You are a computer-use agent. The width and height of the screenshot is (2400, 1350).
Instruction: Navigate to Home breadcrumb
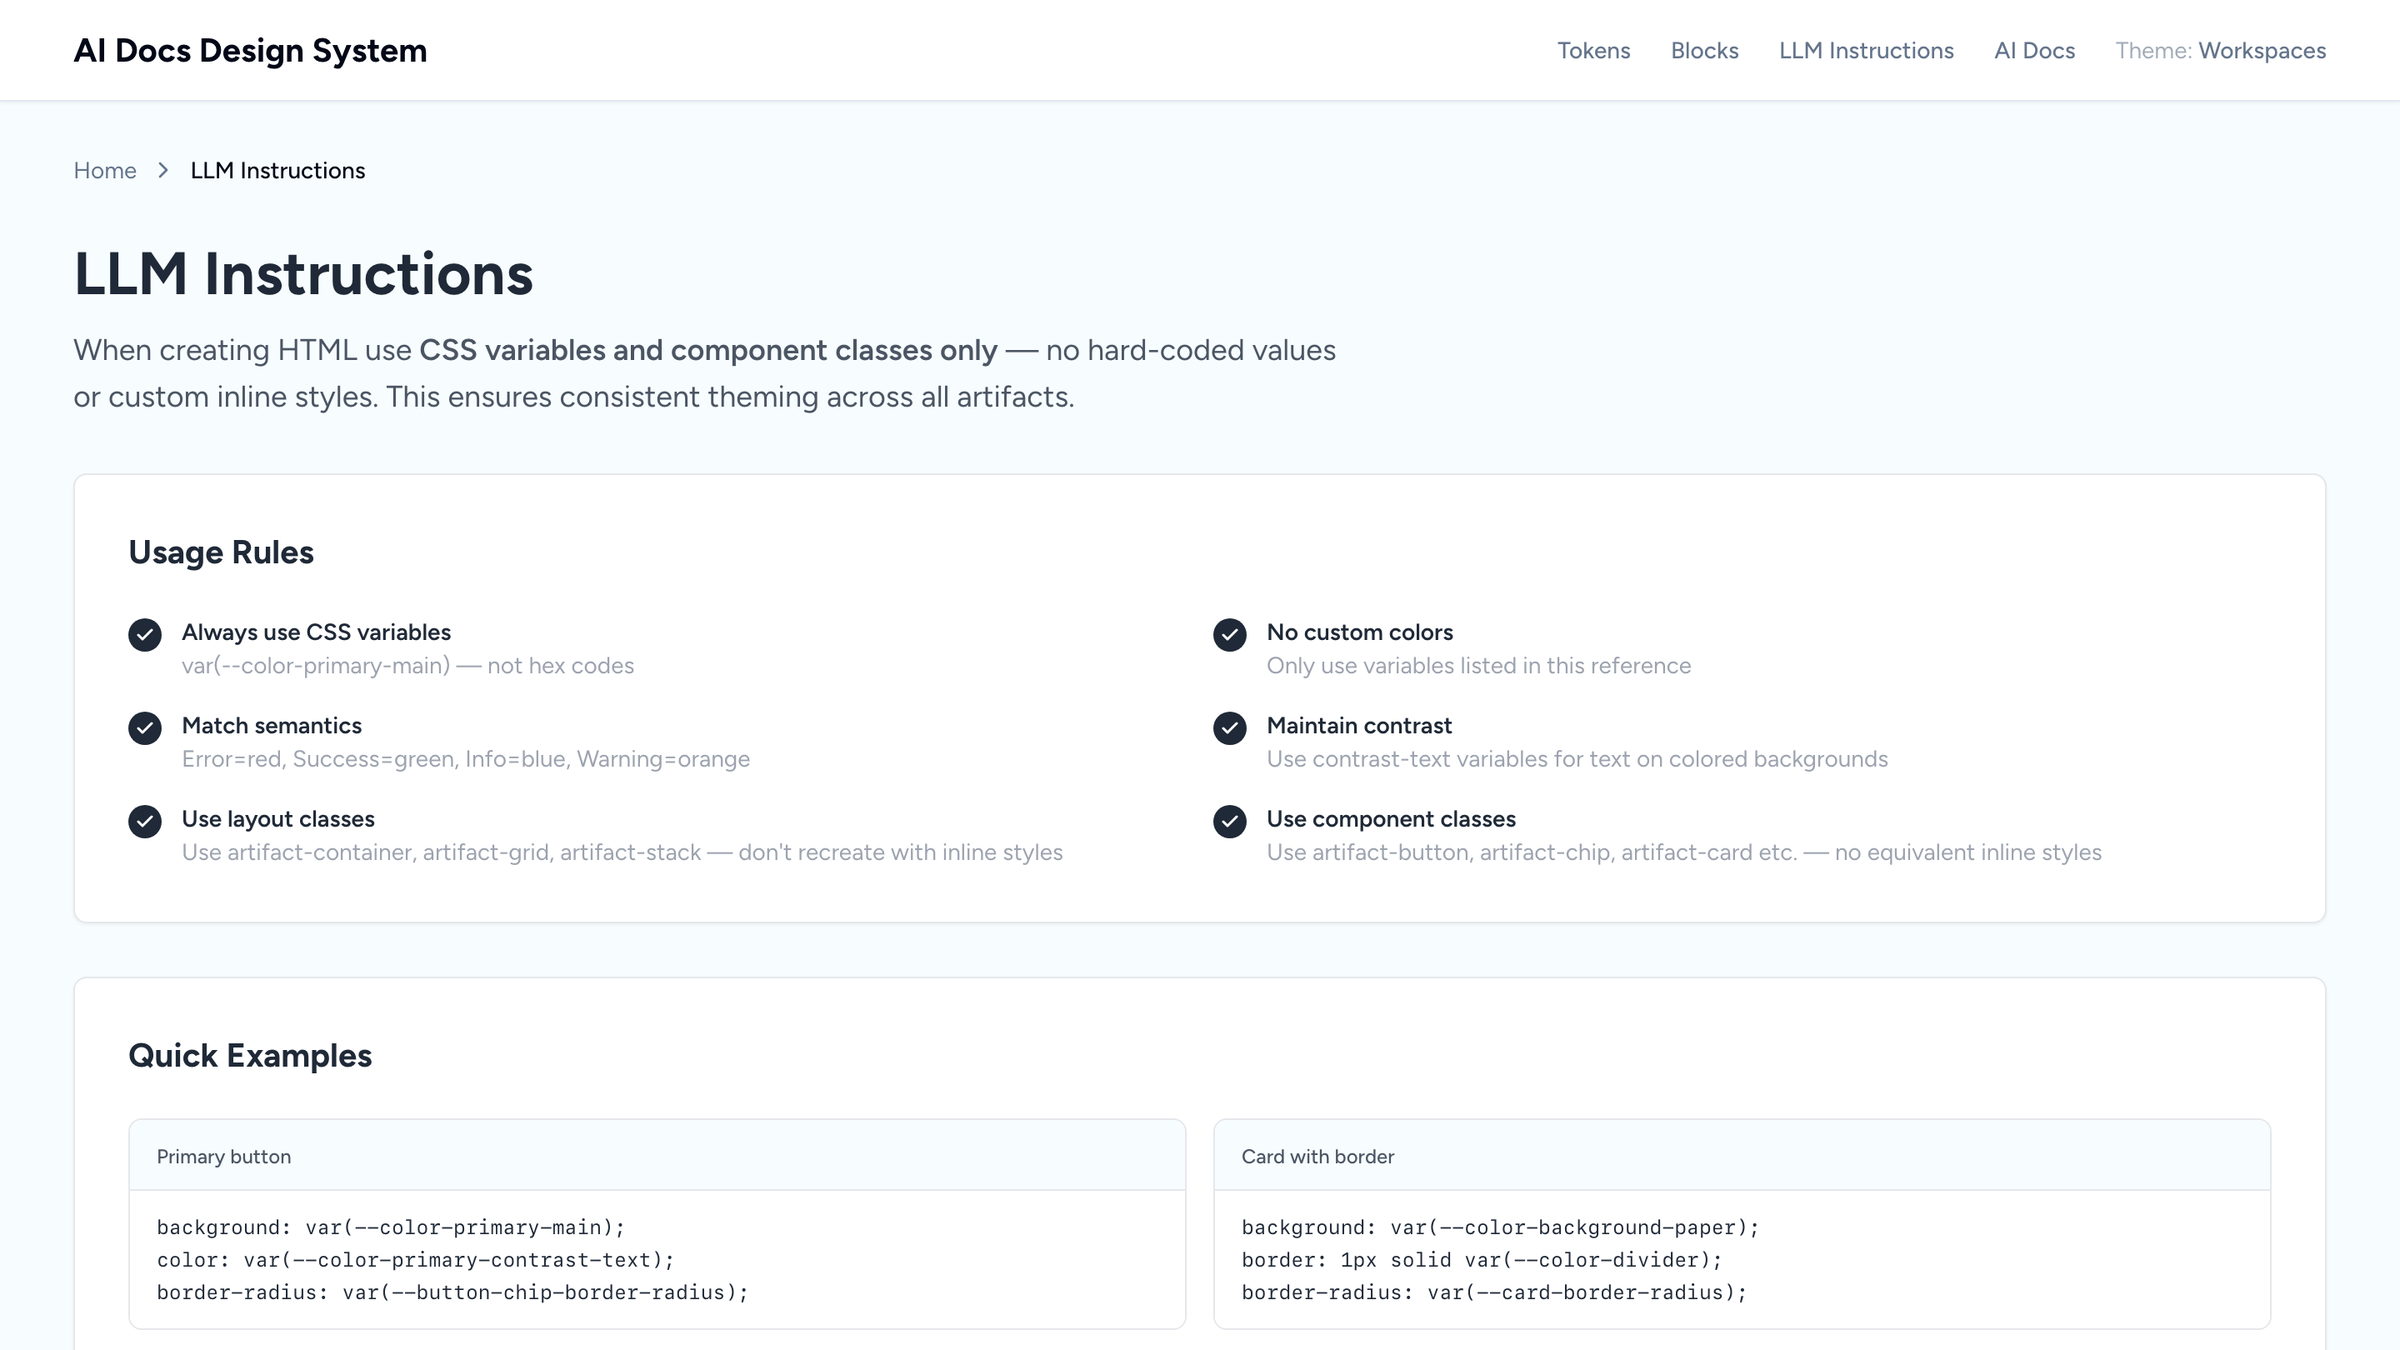105,170
